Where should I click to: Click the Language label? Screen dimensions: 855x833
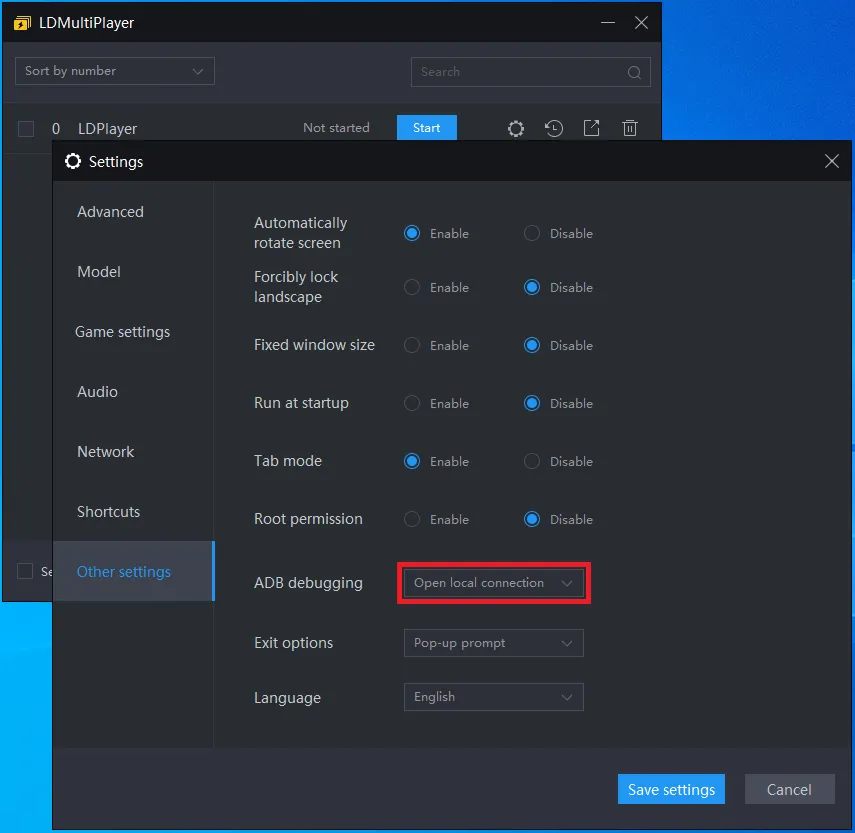pos(287,698)
